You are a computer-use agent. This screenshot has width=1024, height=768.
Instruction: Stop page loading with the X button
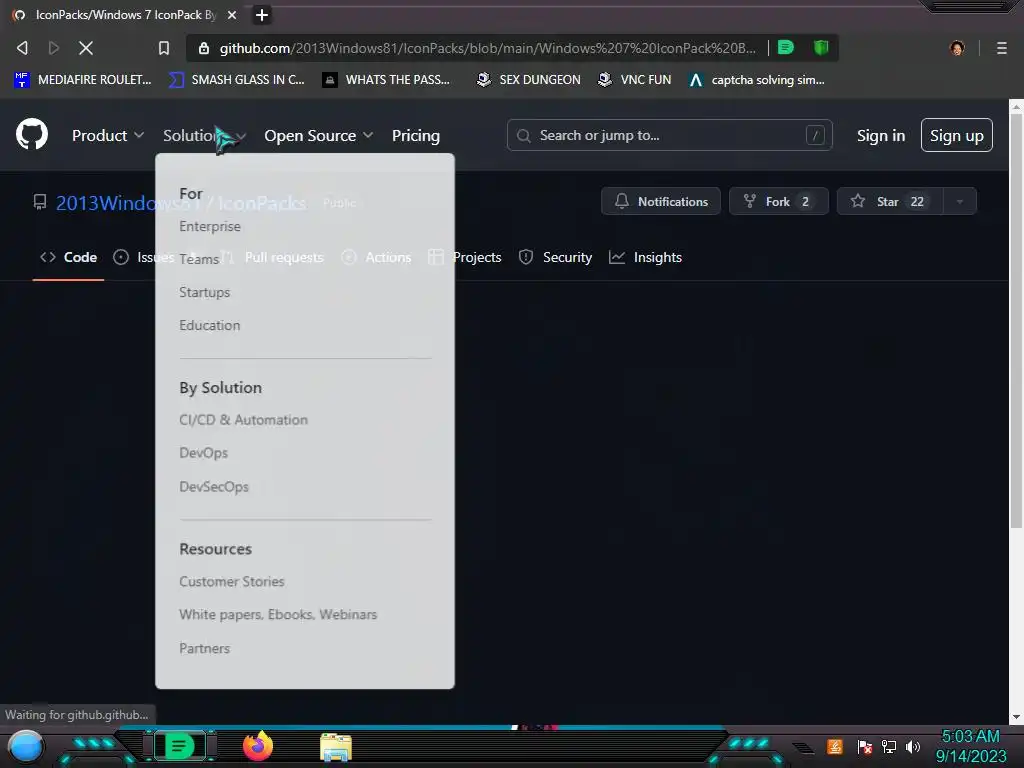point(86,48)
